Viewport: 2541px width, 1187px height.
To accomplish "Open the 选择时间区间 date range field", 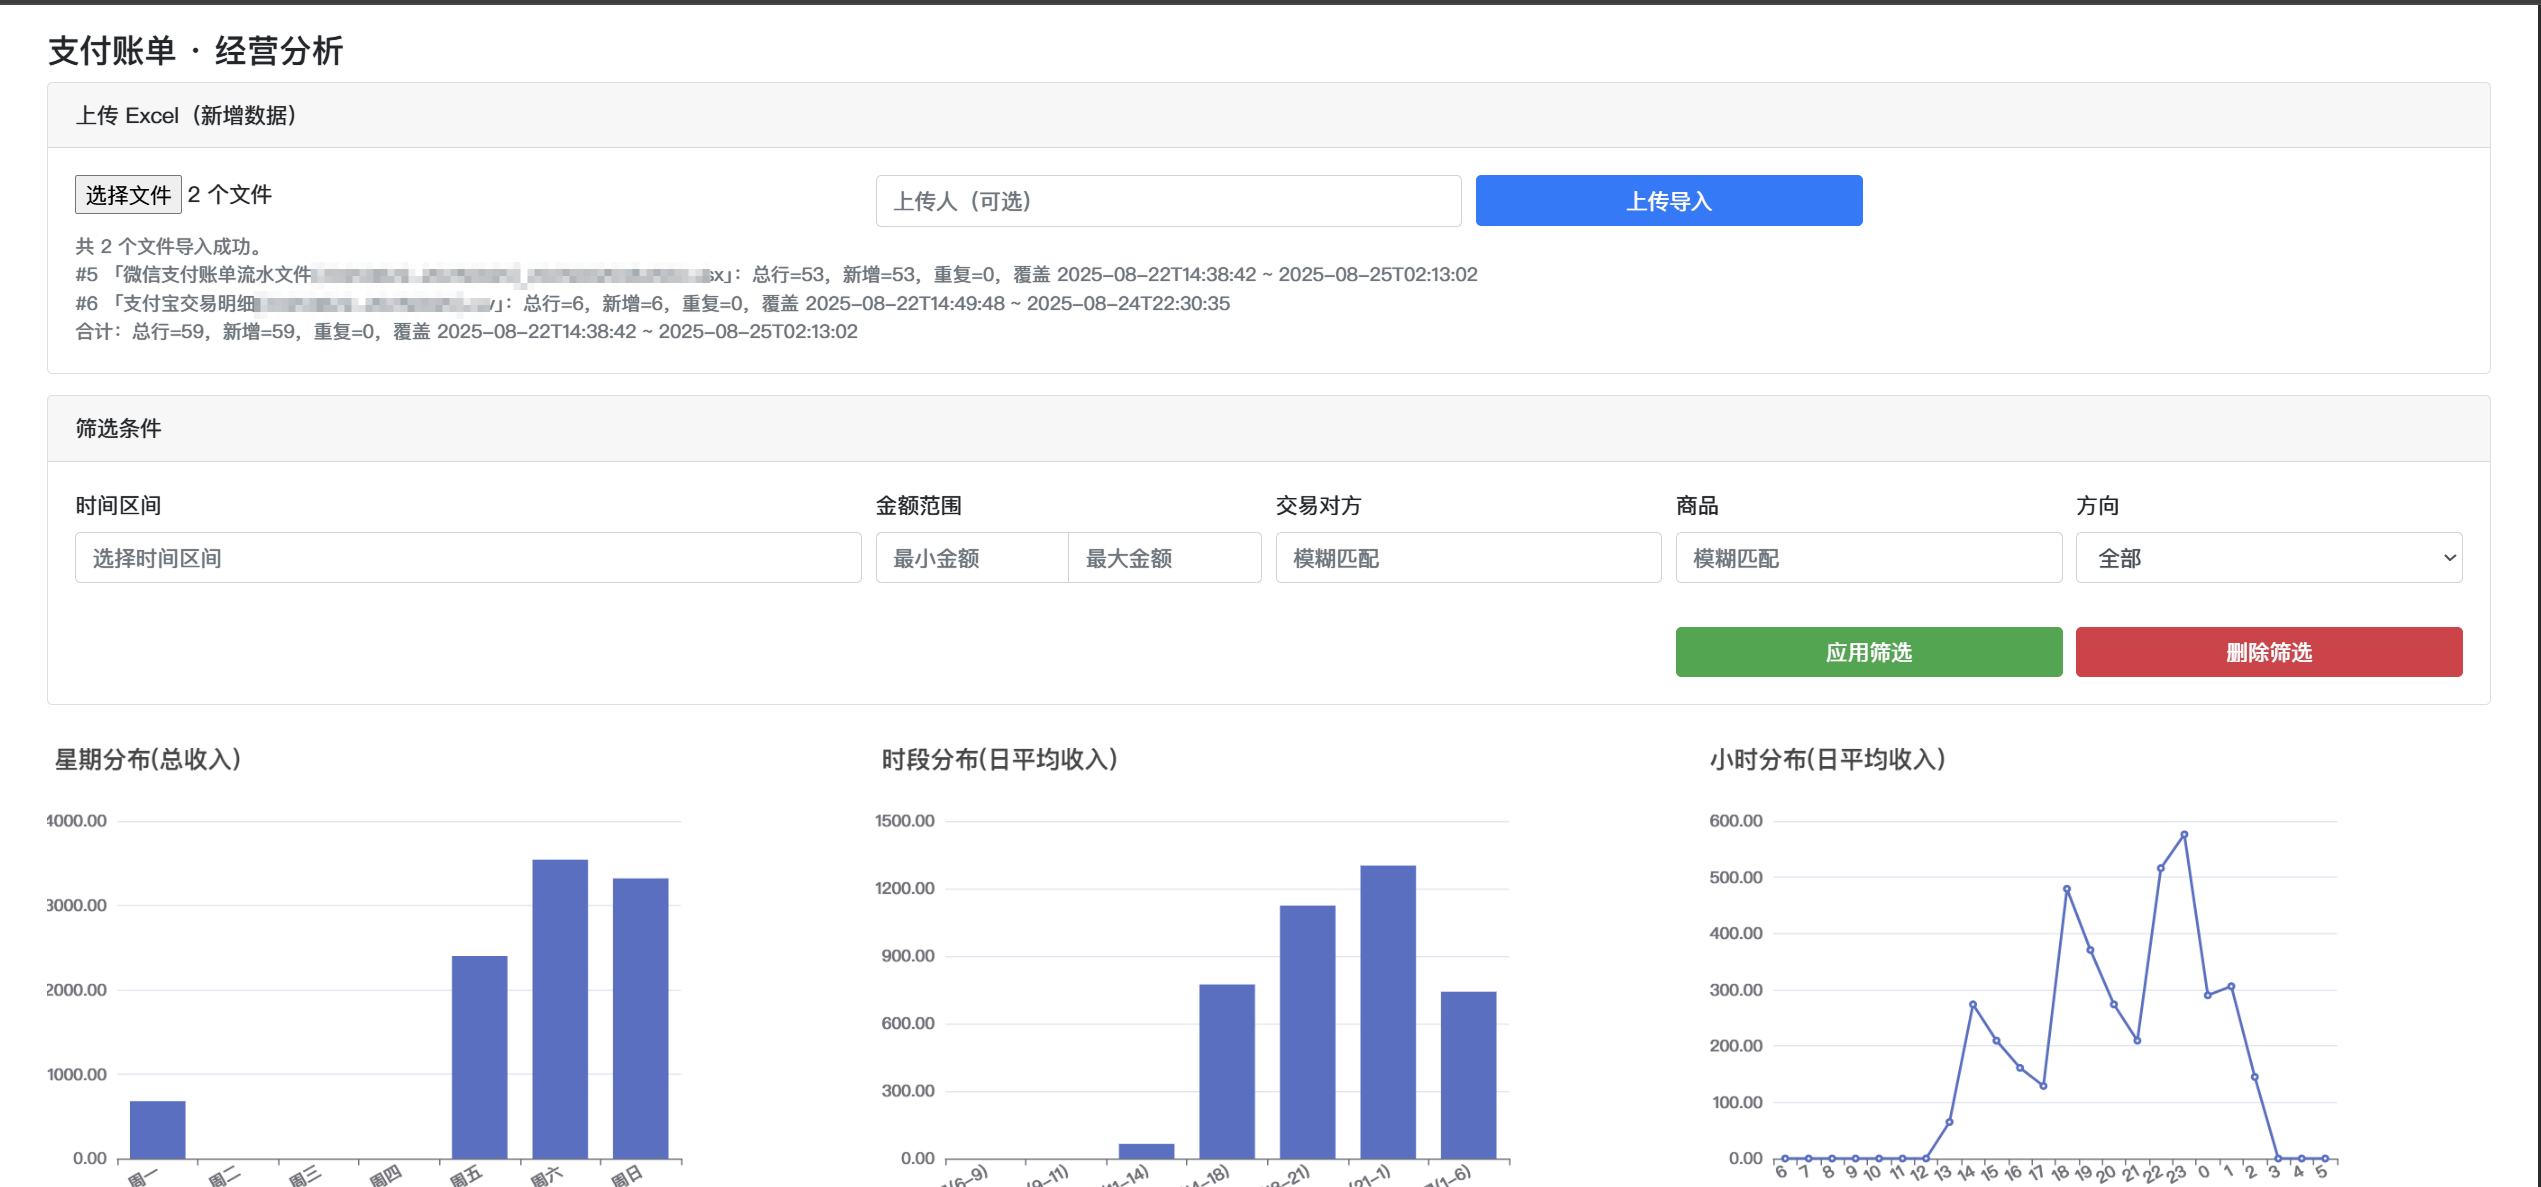I will (468, 558).
